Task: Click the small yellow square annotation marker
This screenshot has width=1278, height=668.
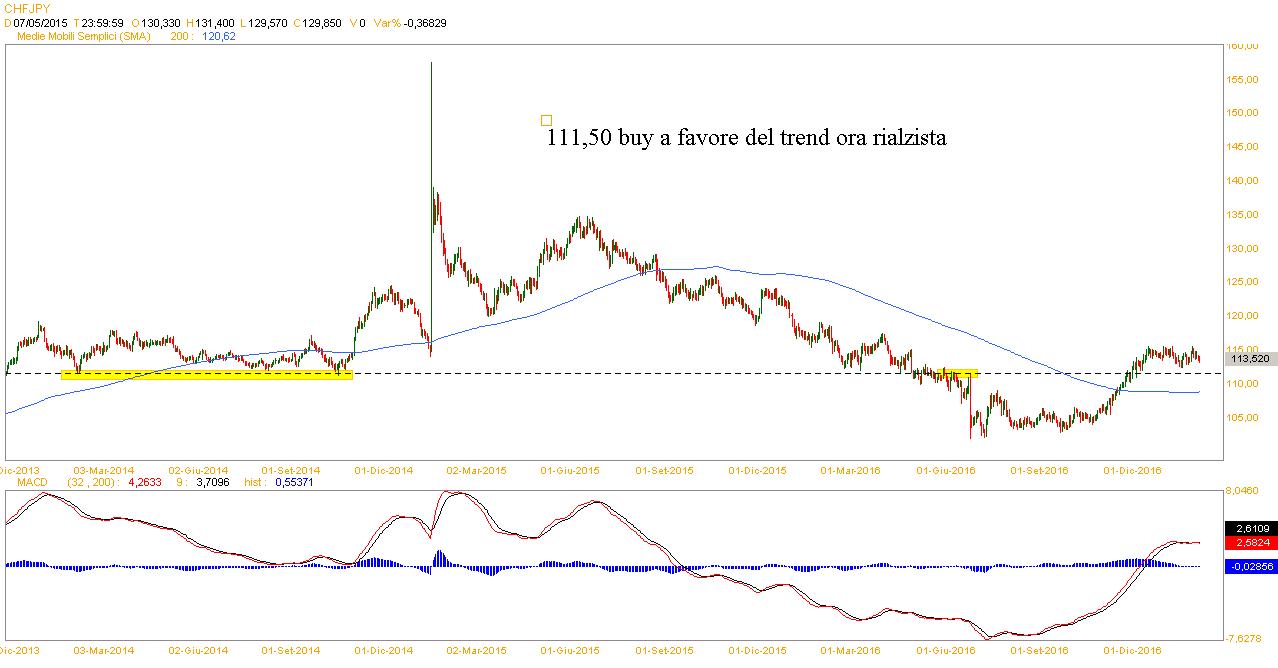Action: pyautogui.click(x=546, y=120)
